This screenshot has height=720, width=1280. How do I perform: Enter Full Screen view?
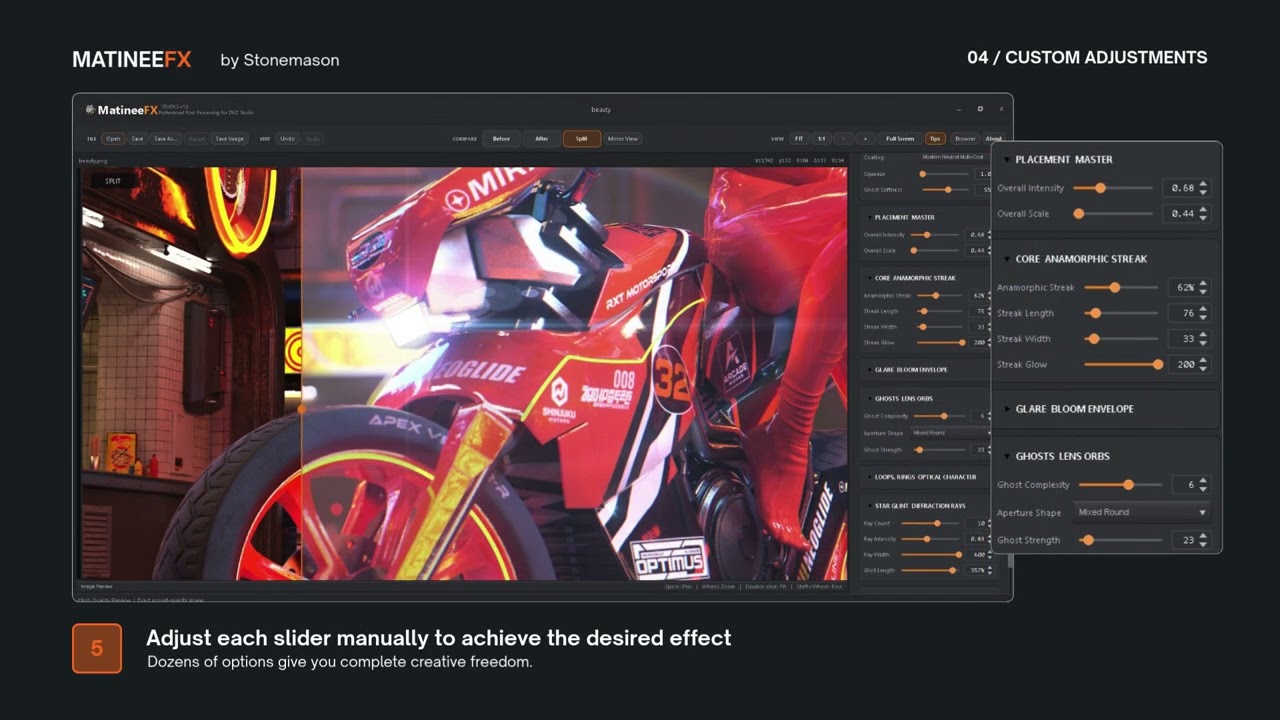(x=900, y=139)
